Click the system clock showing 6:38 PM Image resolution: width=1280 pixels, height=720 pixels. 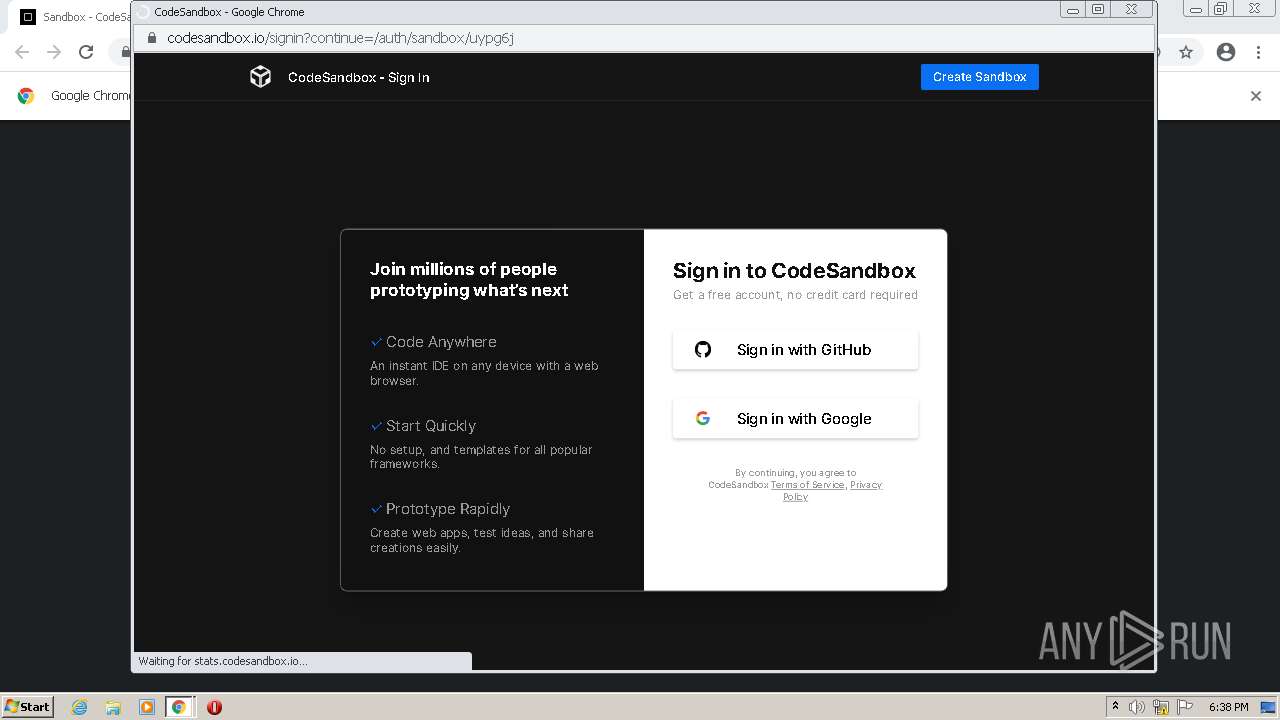point(1228,707)
